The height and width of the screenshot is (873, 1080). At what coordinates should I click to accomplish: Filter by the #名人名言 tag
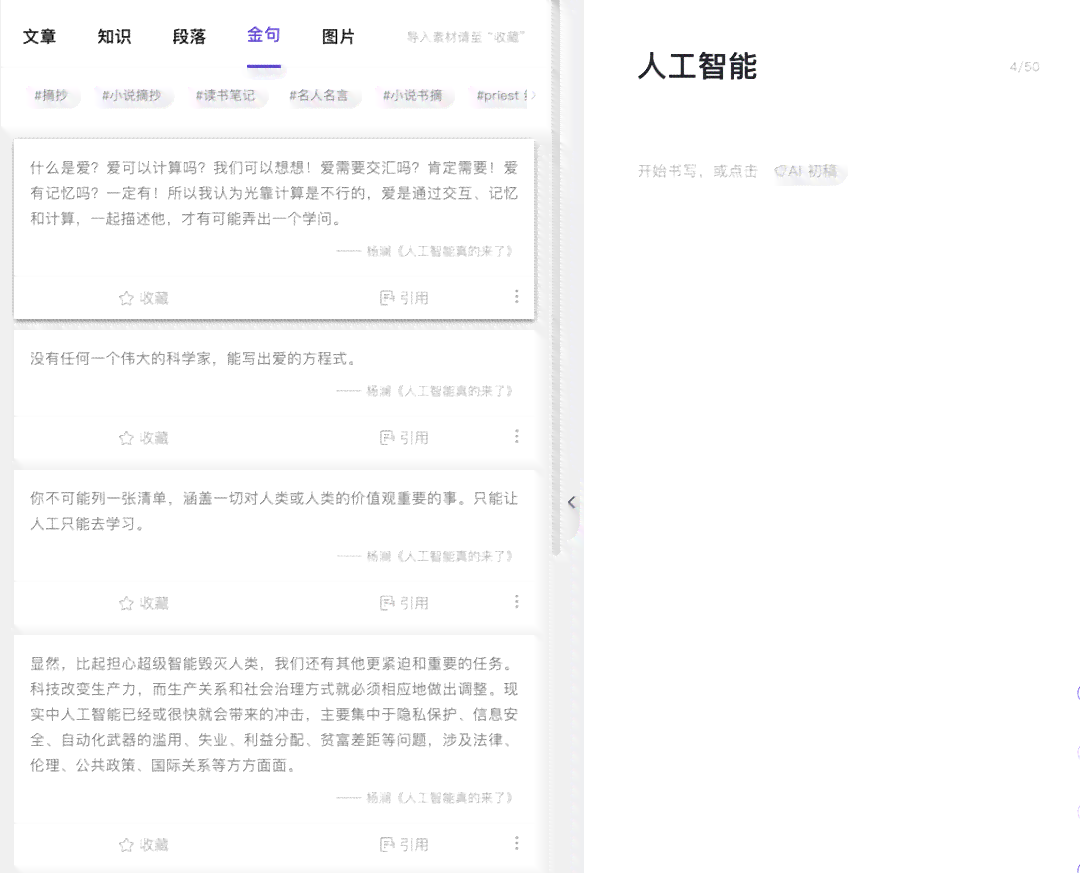(319, 95)
